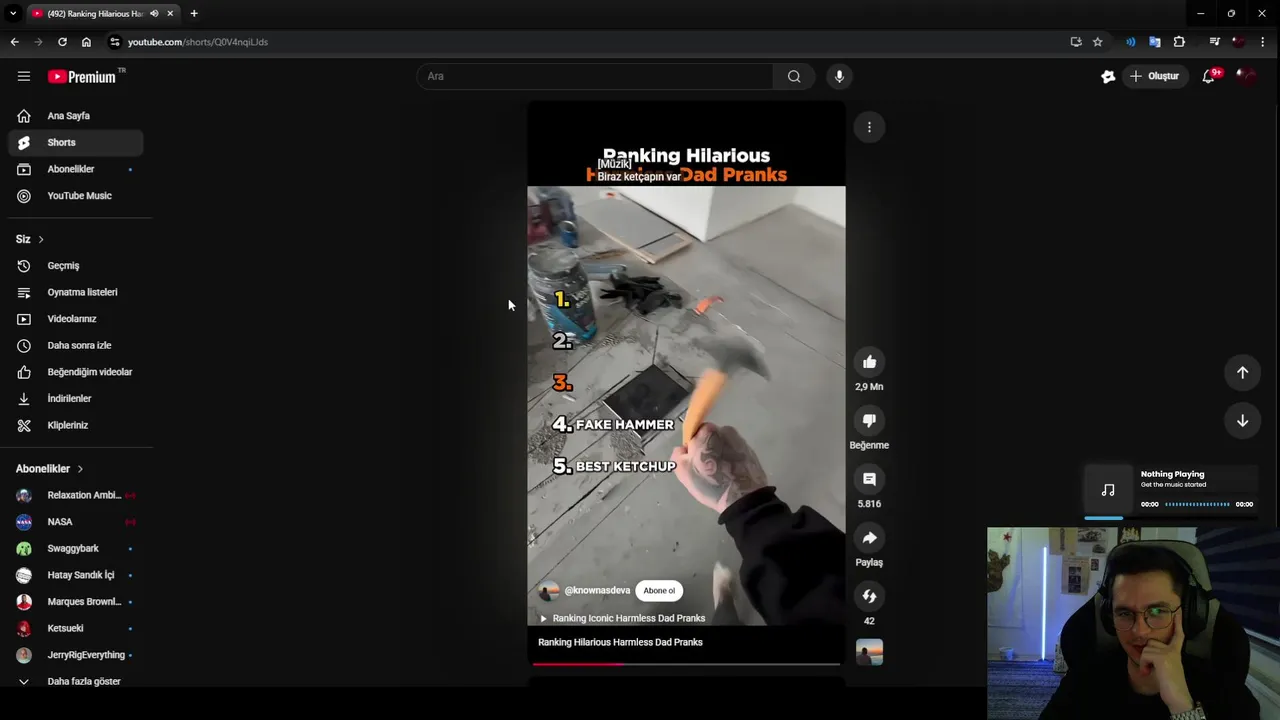Image resolution: width=1280 pixels, height=720 pixels.
Task: Open Daha sonra izle list
Action: click(76, 345)
